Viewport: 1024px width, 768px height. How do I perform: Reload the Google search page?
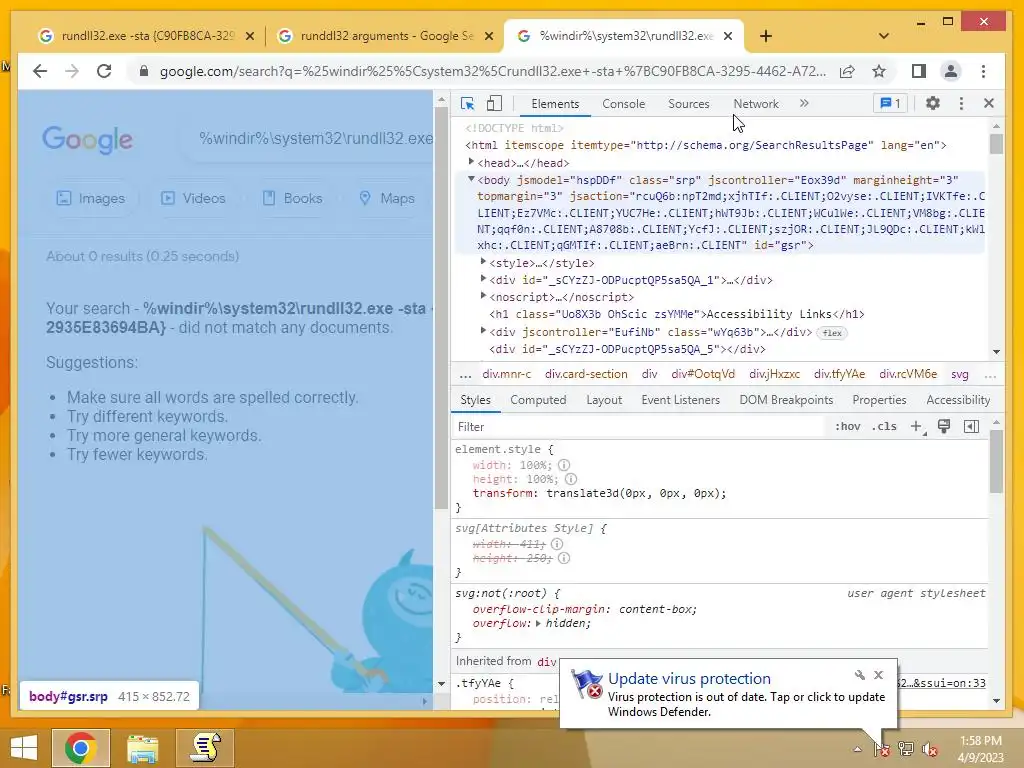pyautogui.click(x=104, y=71)
